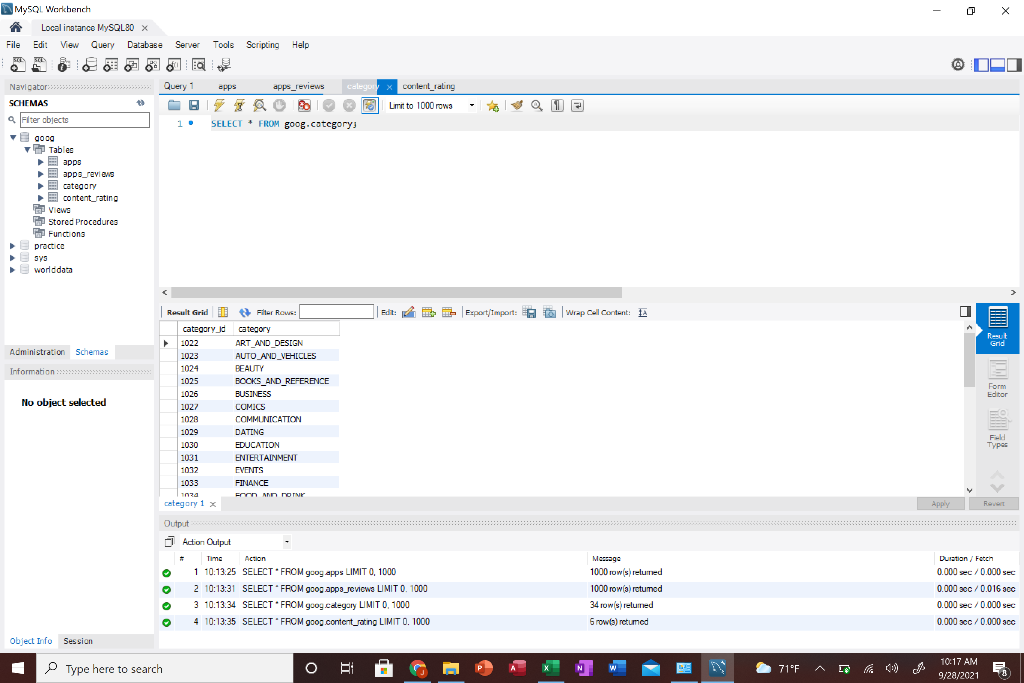Open a new SQL tab icon
This screenshot has width=1024, height=683.
[18, 65]
